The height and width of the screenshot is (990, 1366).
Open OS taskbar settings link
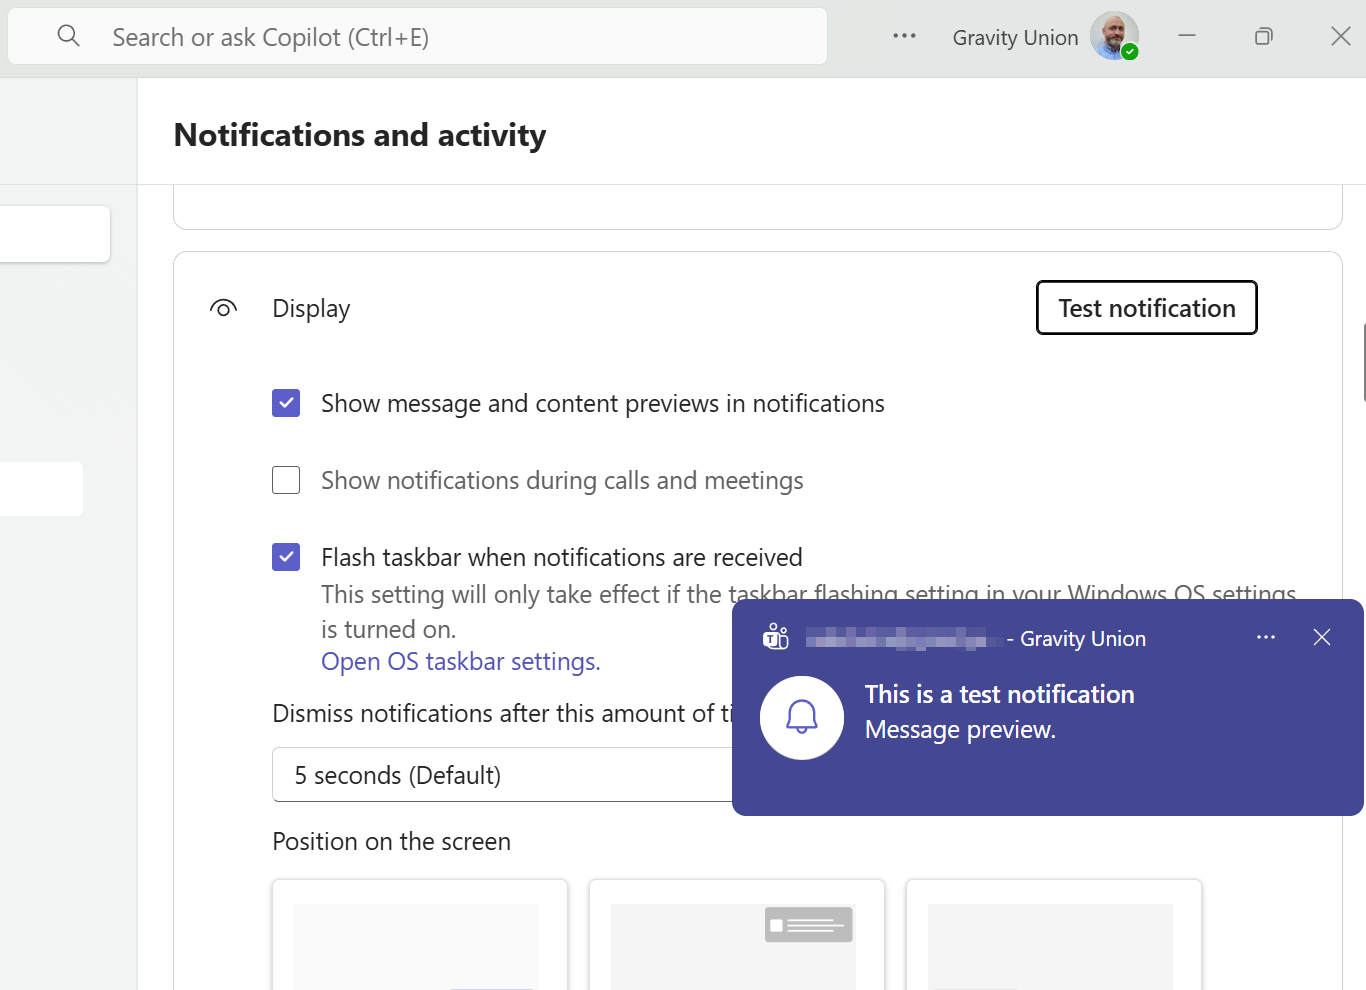pos(461,662)
